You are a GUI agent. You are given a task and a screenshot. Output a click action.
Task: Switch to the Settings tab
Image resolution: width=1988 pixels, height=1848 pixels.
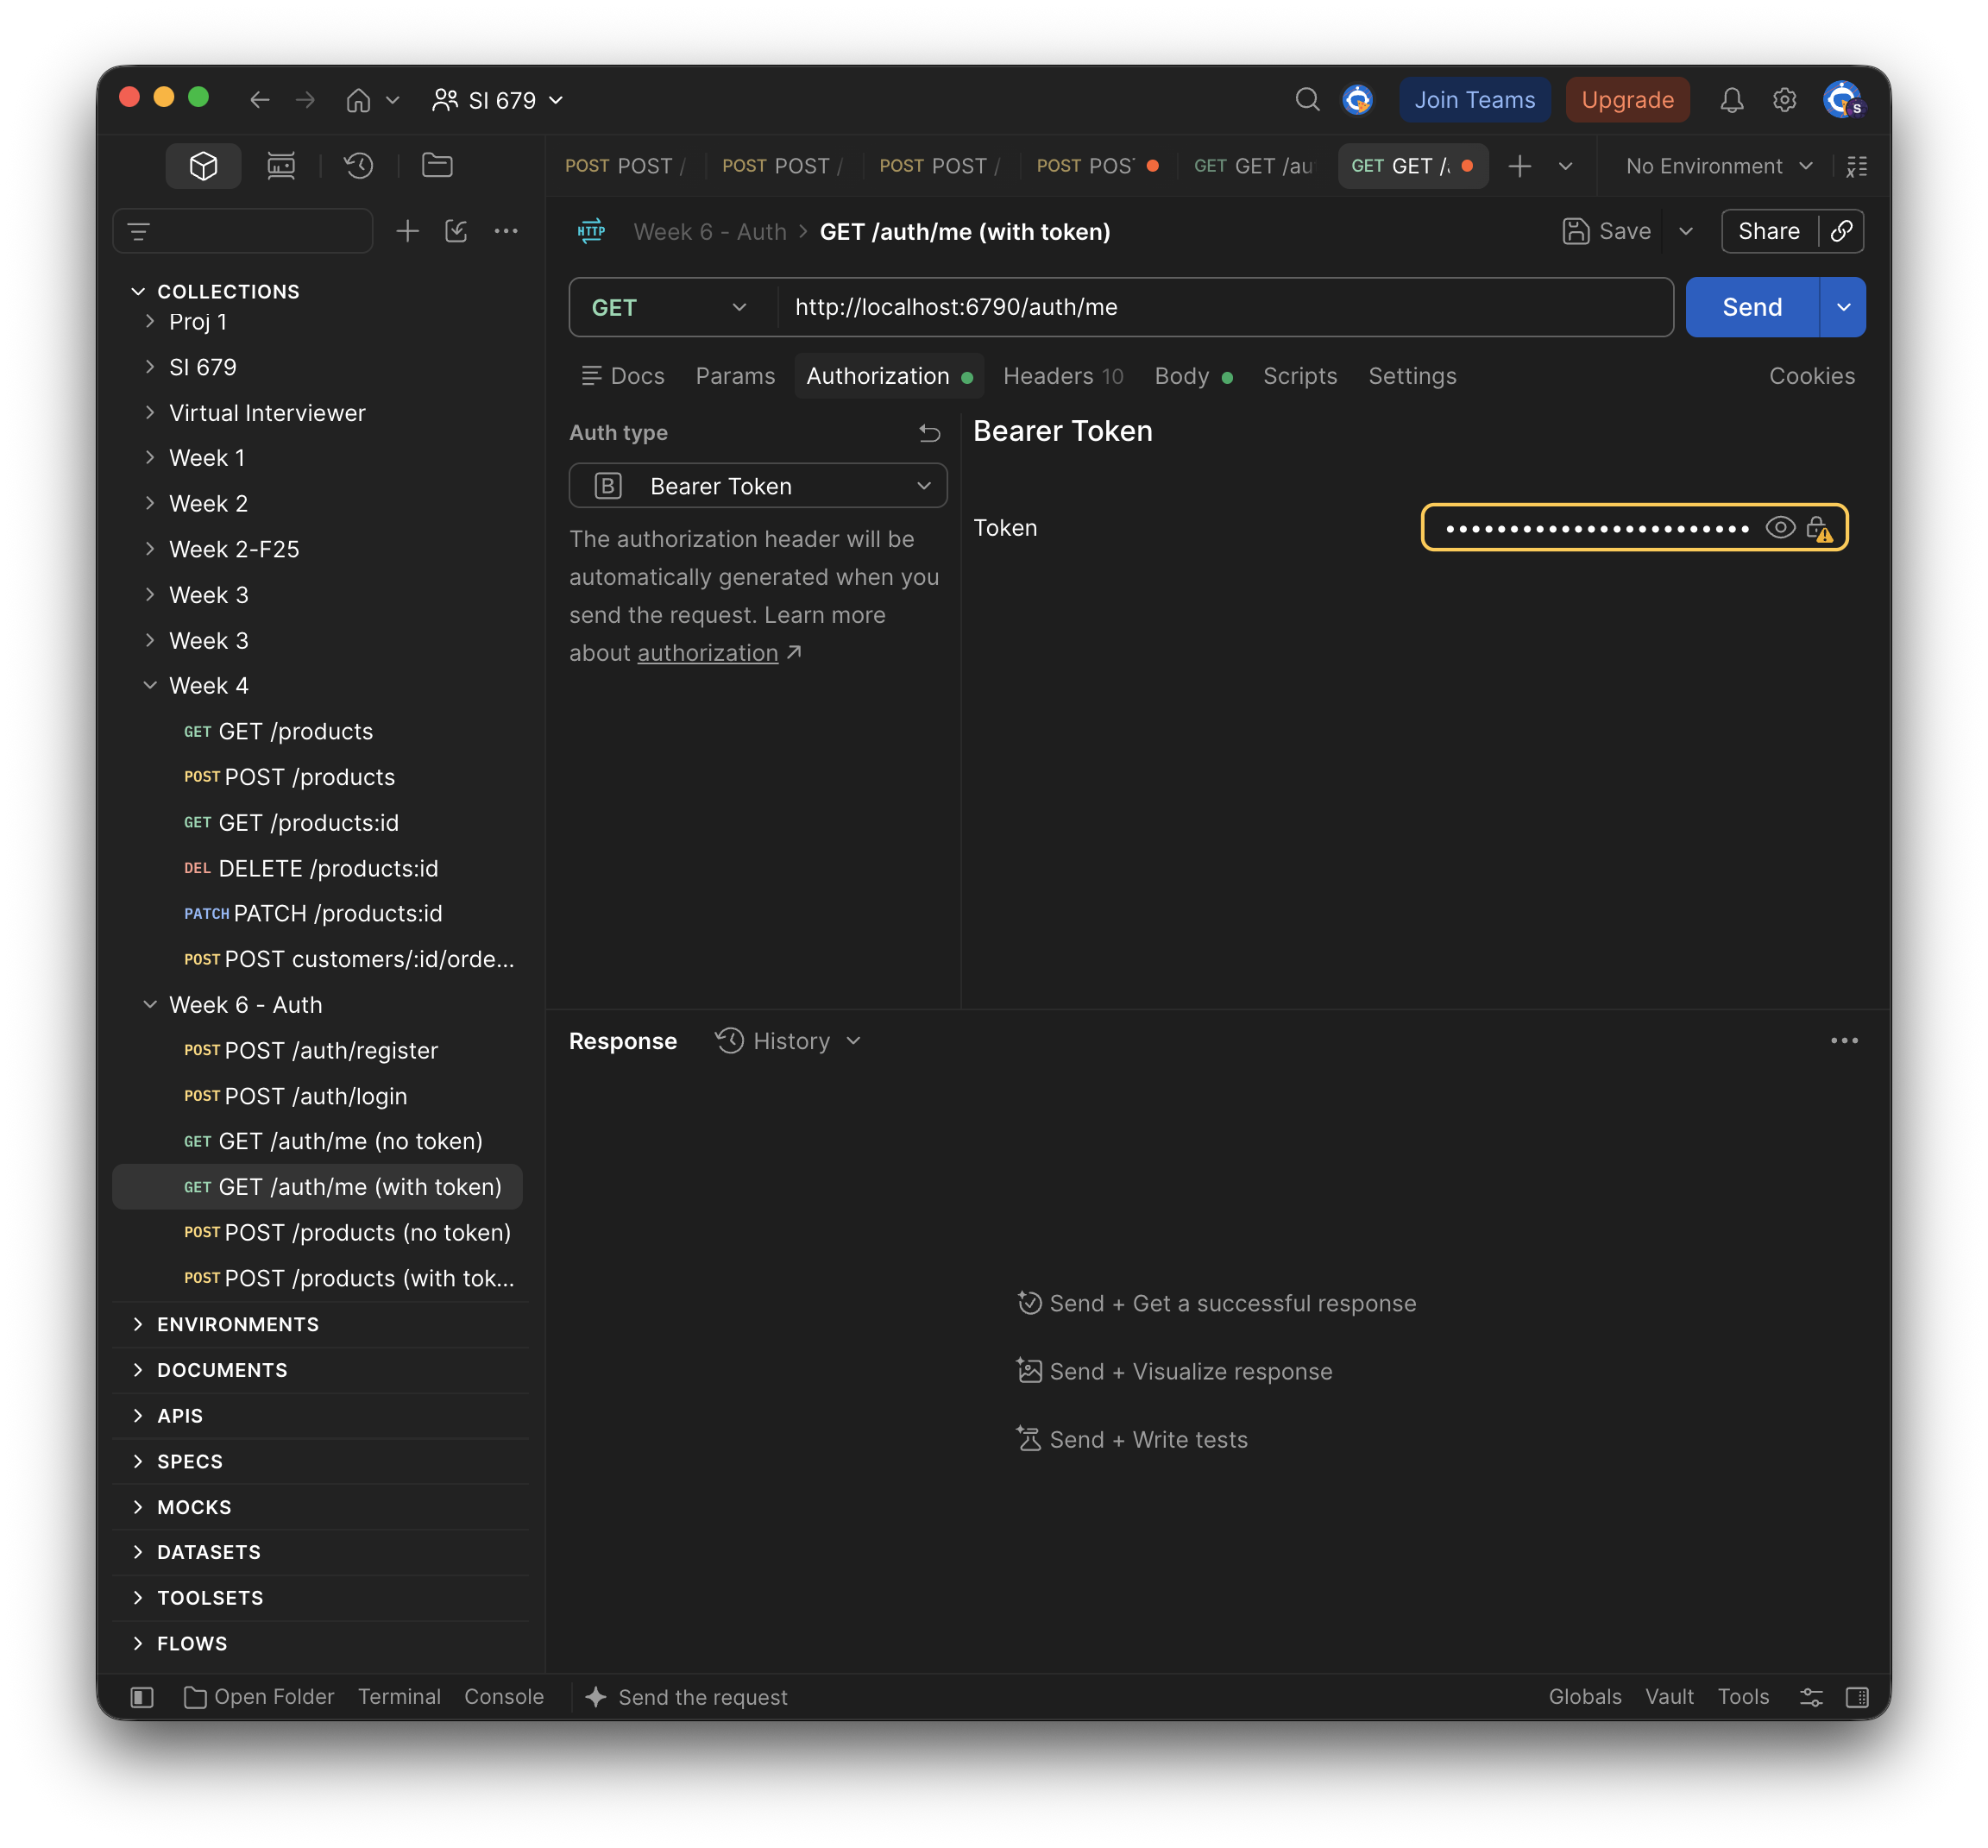coord(1412,376)
